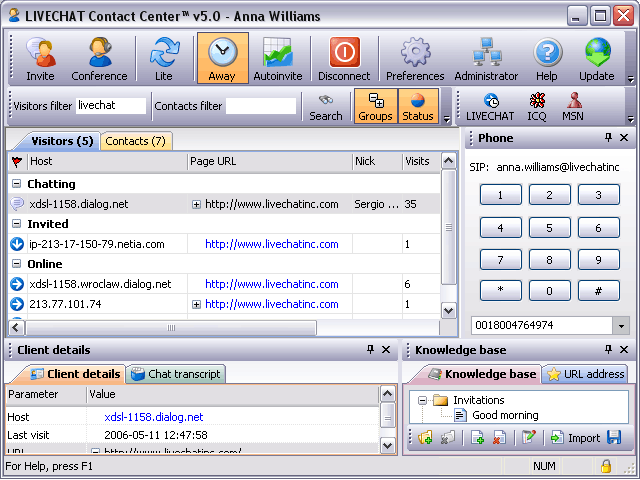Click chat bubble icon of xdsl-1158.dialog.net

[x=17, y=204]
